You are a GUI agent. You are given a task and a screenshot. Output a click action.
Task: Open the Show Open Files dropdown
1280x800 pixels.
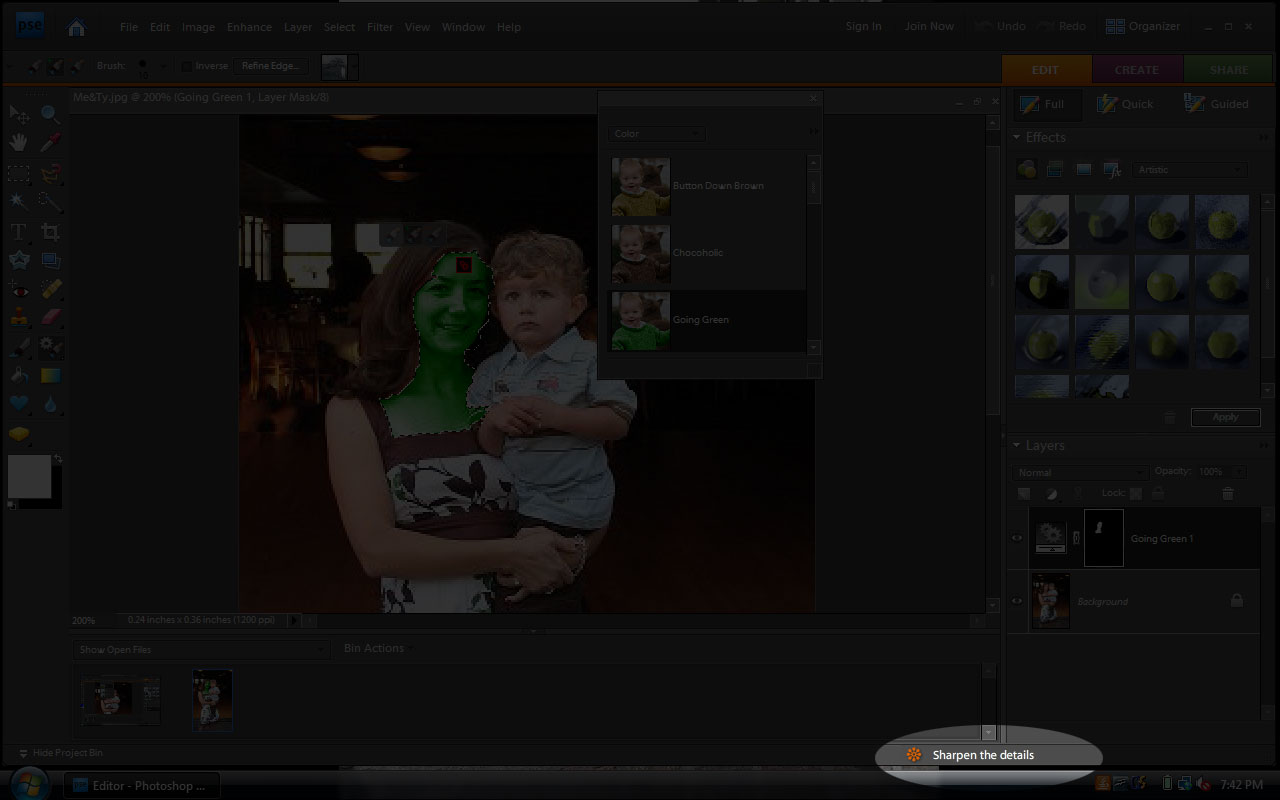pos(201,650)
